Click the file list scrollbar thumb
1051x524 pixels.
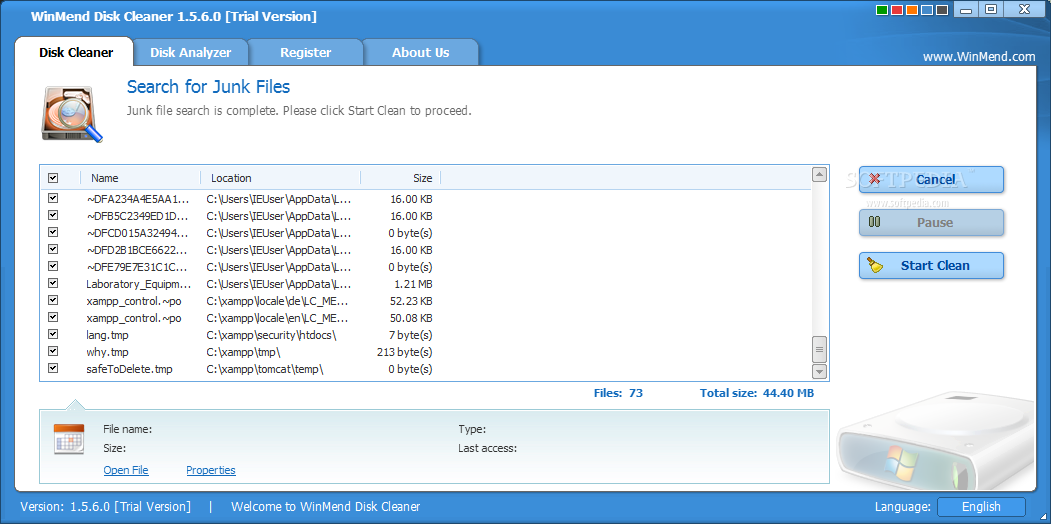pyautogui.click(x=819, y=349)
